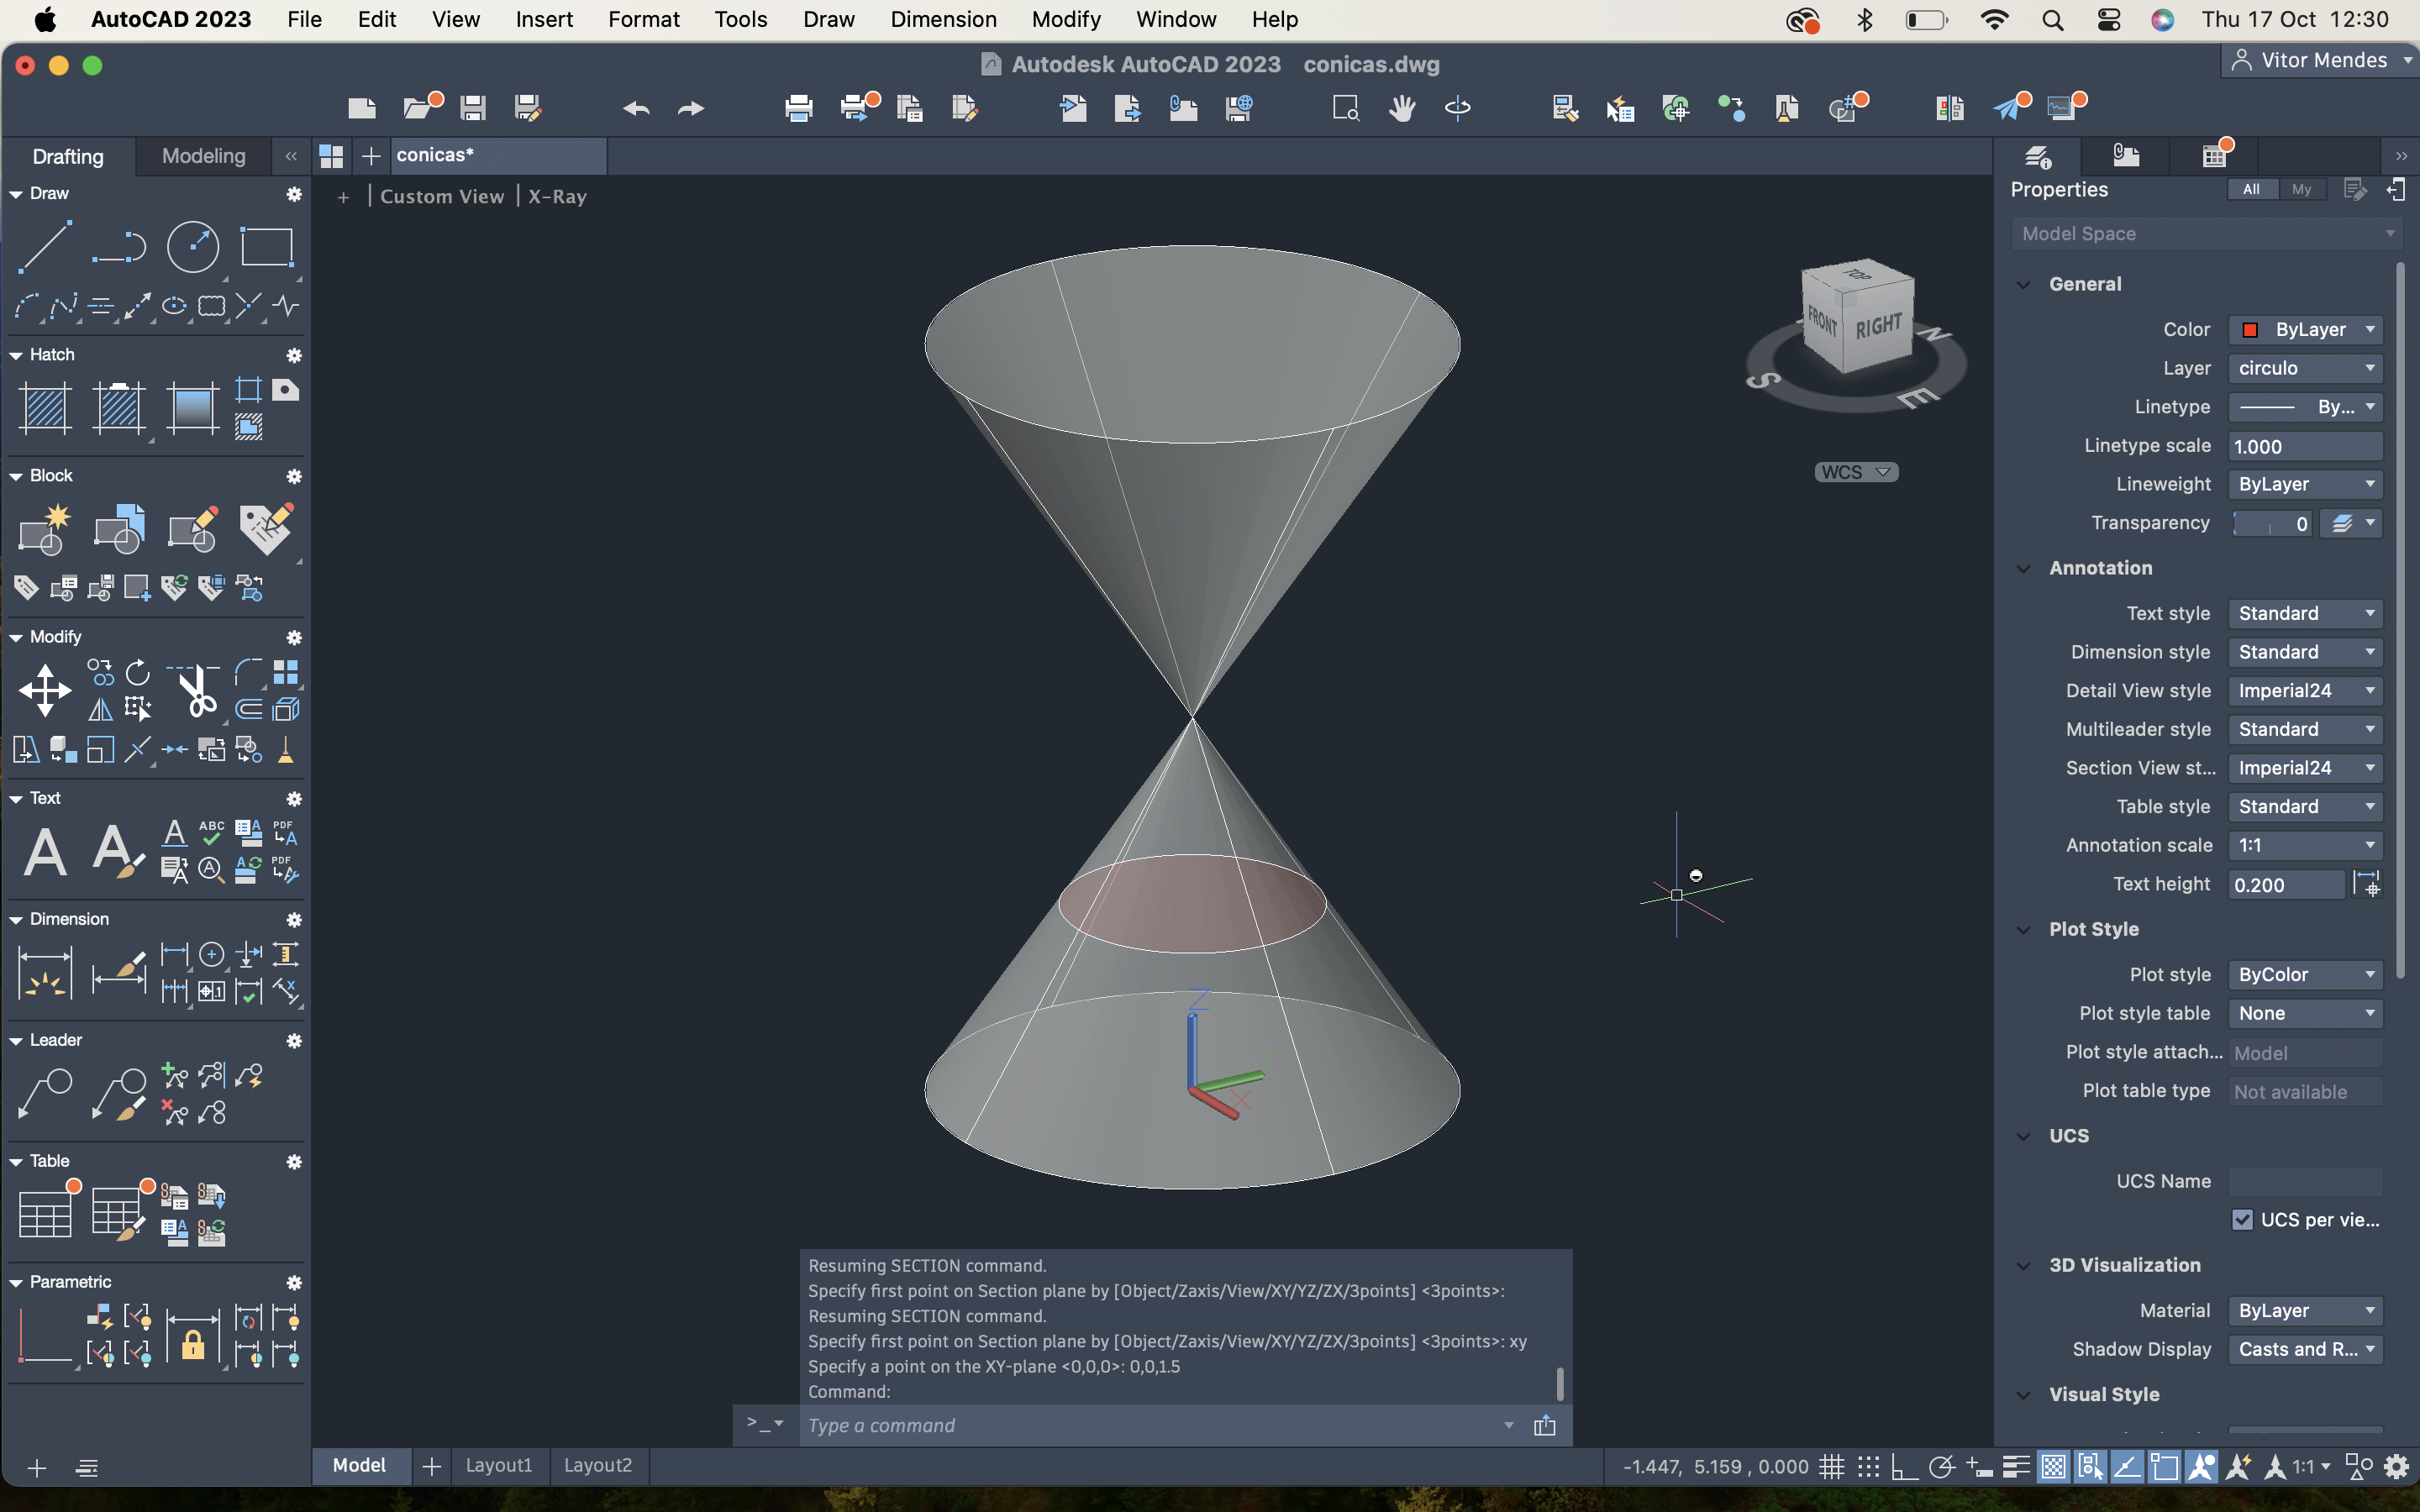Open the Plot style ByColor dropdown
The width and height of the screenshot is (2420, 1512).
tap(2305, 974)
